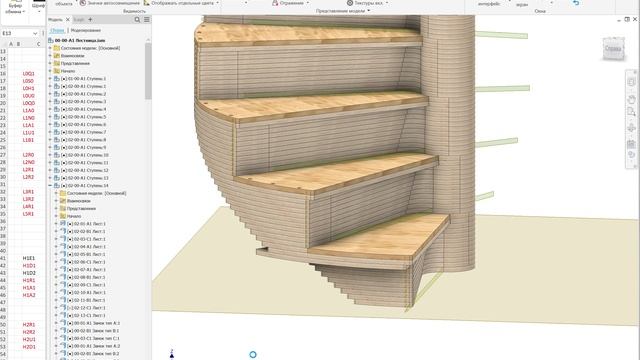
Task: Open the full navigation wheel tool
Action: tap(631, 82)
